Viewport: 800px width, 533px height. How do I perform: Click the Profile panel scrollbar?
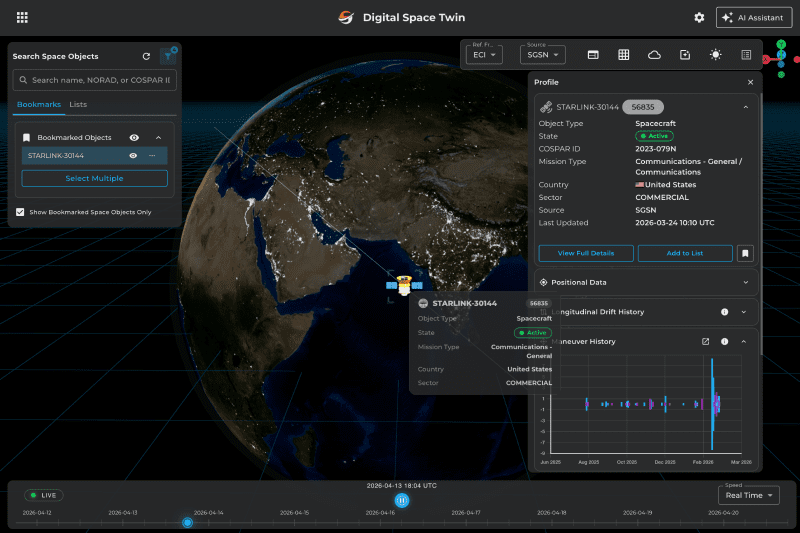(x=761, y=224)
